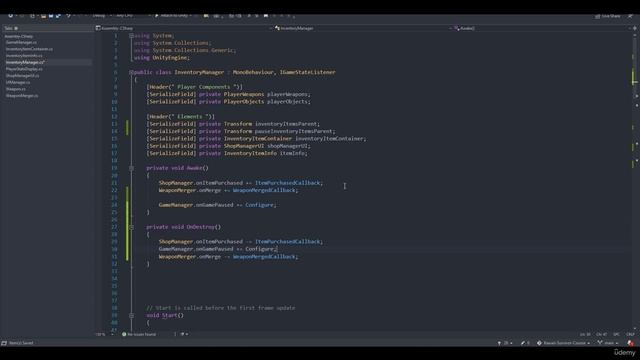Open the main branch selector

click(608, 343)
